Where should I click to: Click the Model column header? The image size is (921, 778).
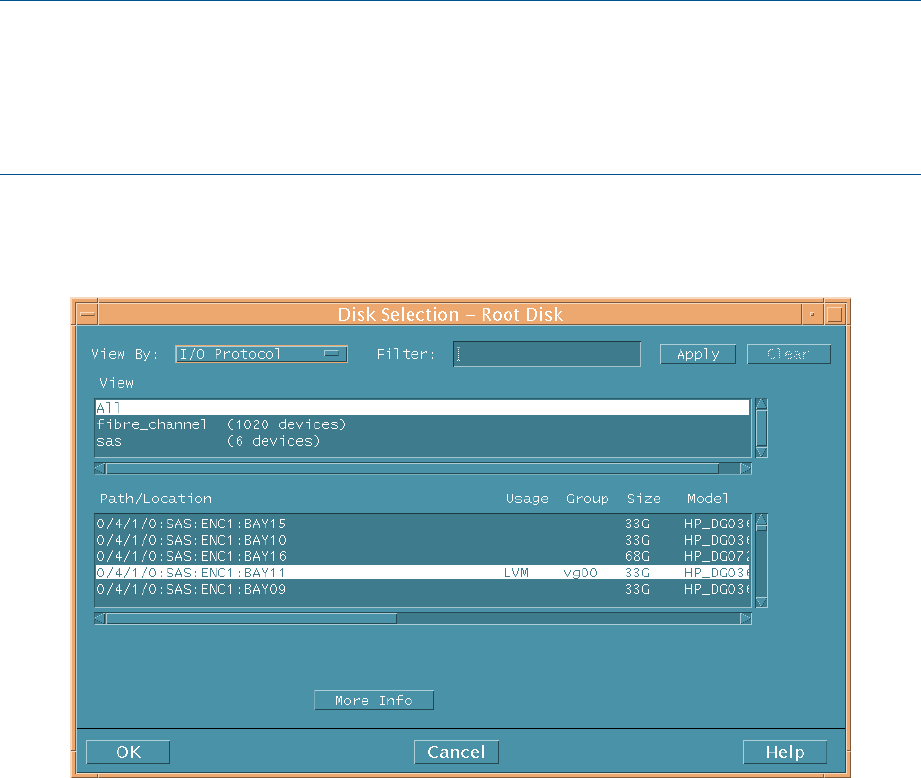(x=708, y=499)
